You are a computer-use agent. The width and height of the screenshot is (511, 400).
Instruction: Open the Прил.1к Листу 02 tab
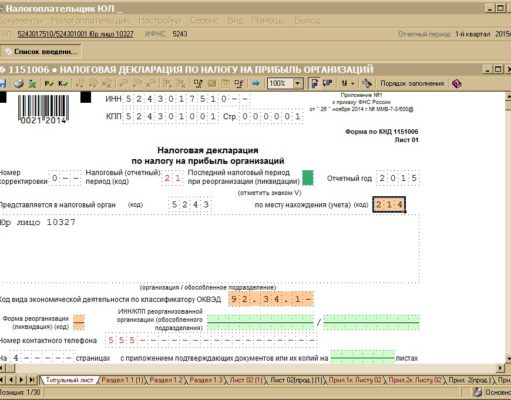355,380
